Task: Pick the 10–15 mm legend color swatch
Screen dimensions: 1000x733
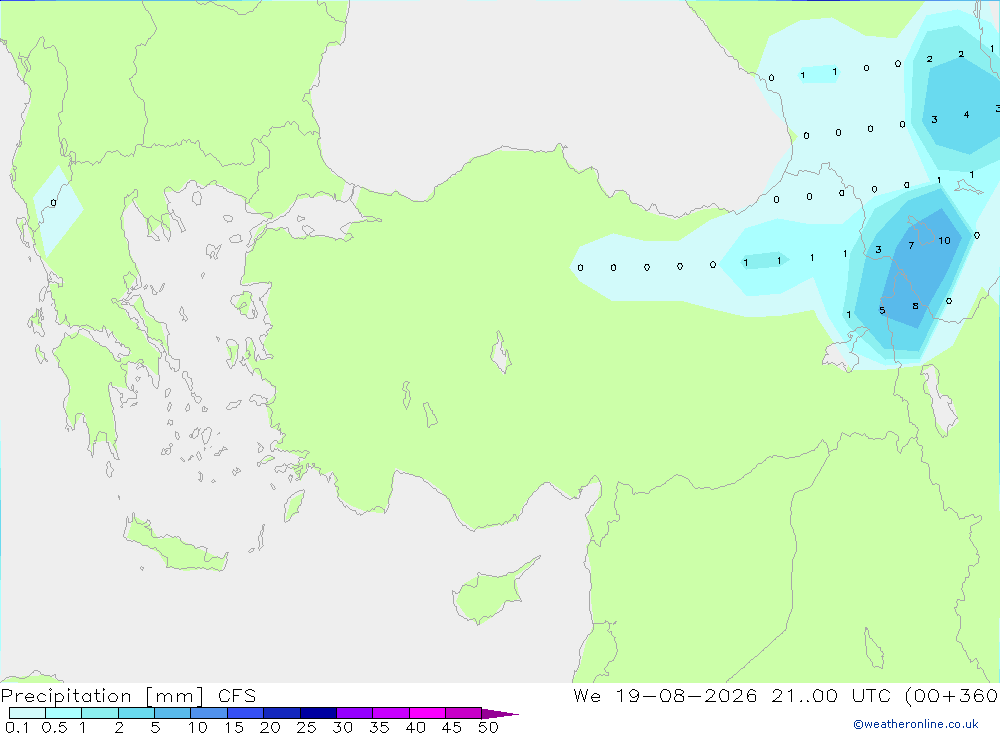Action: [x=209, y=713]
